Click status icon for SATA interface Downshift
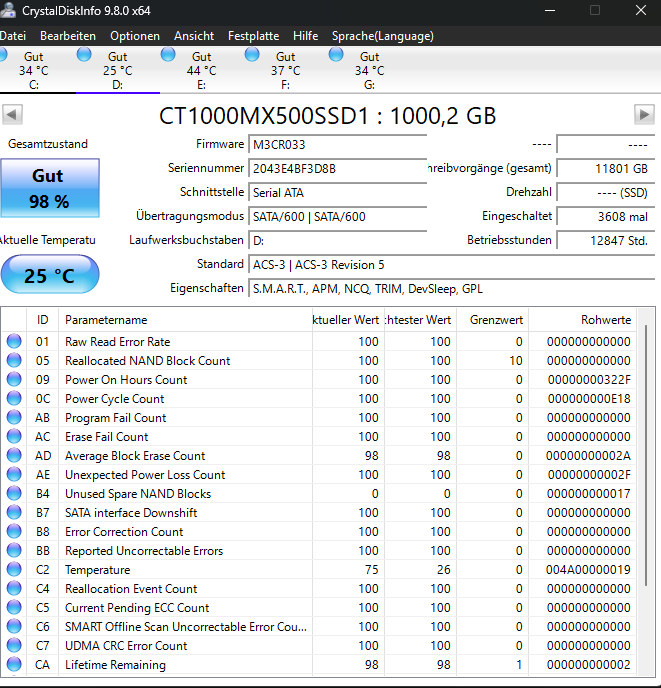This screenshot has height=688, width=661. click(14, 512)
